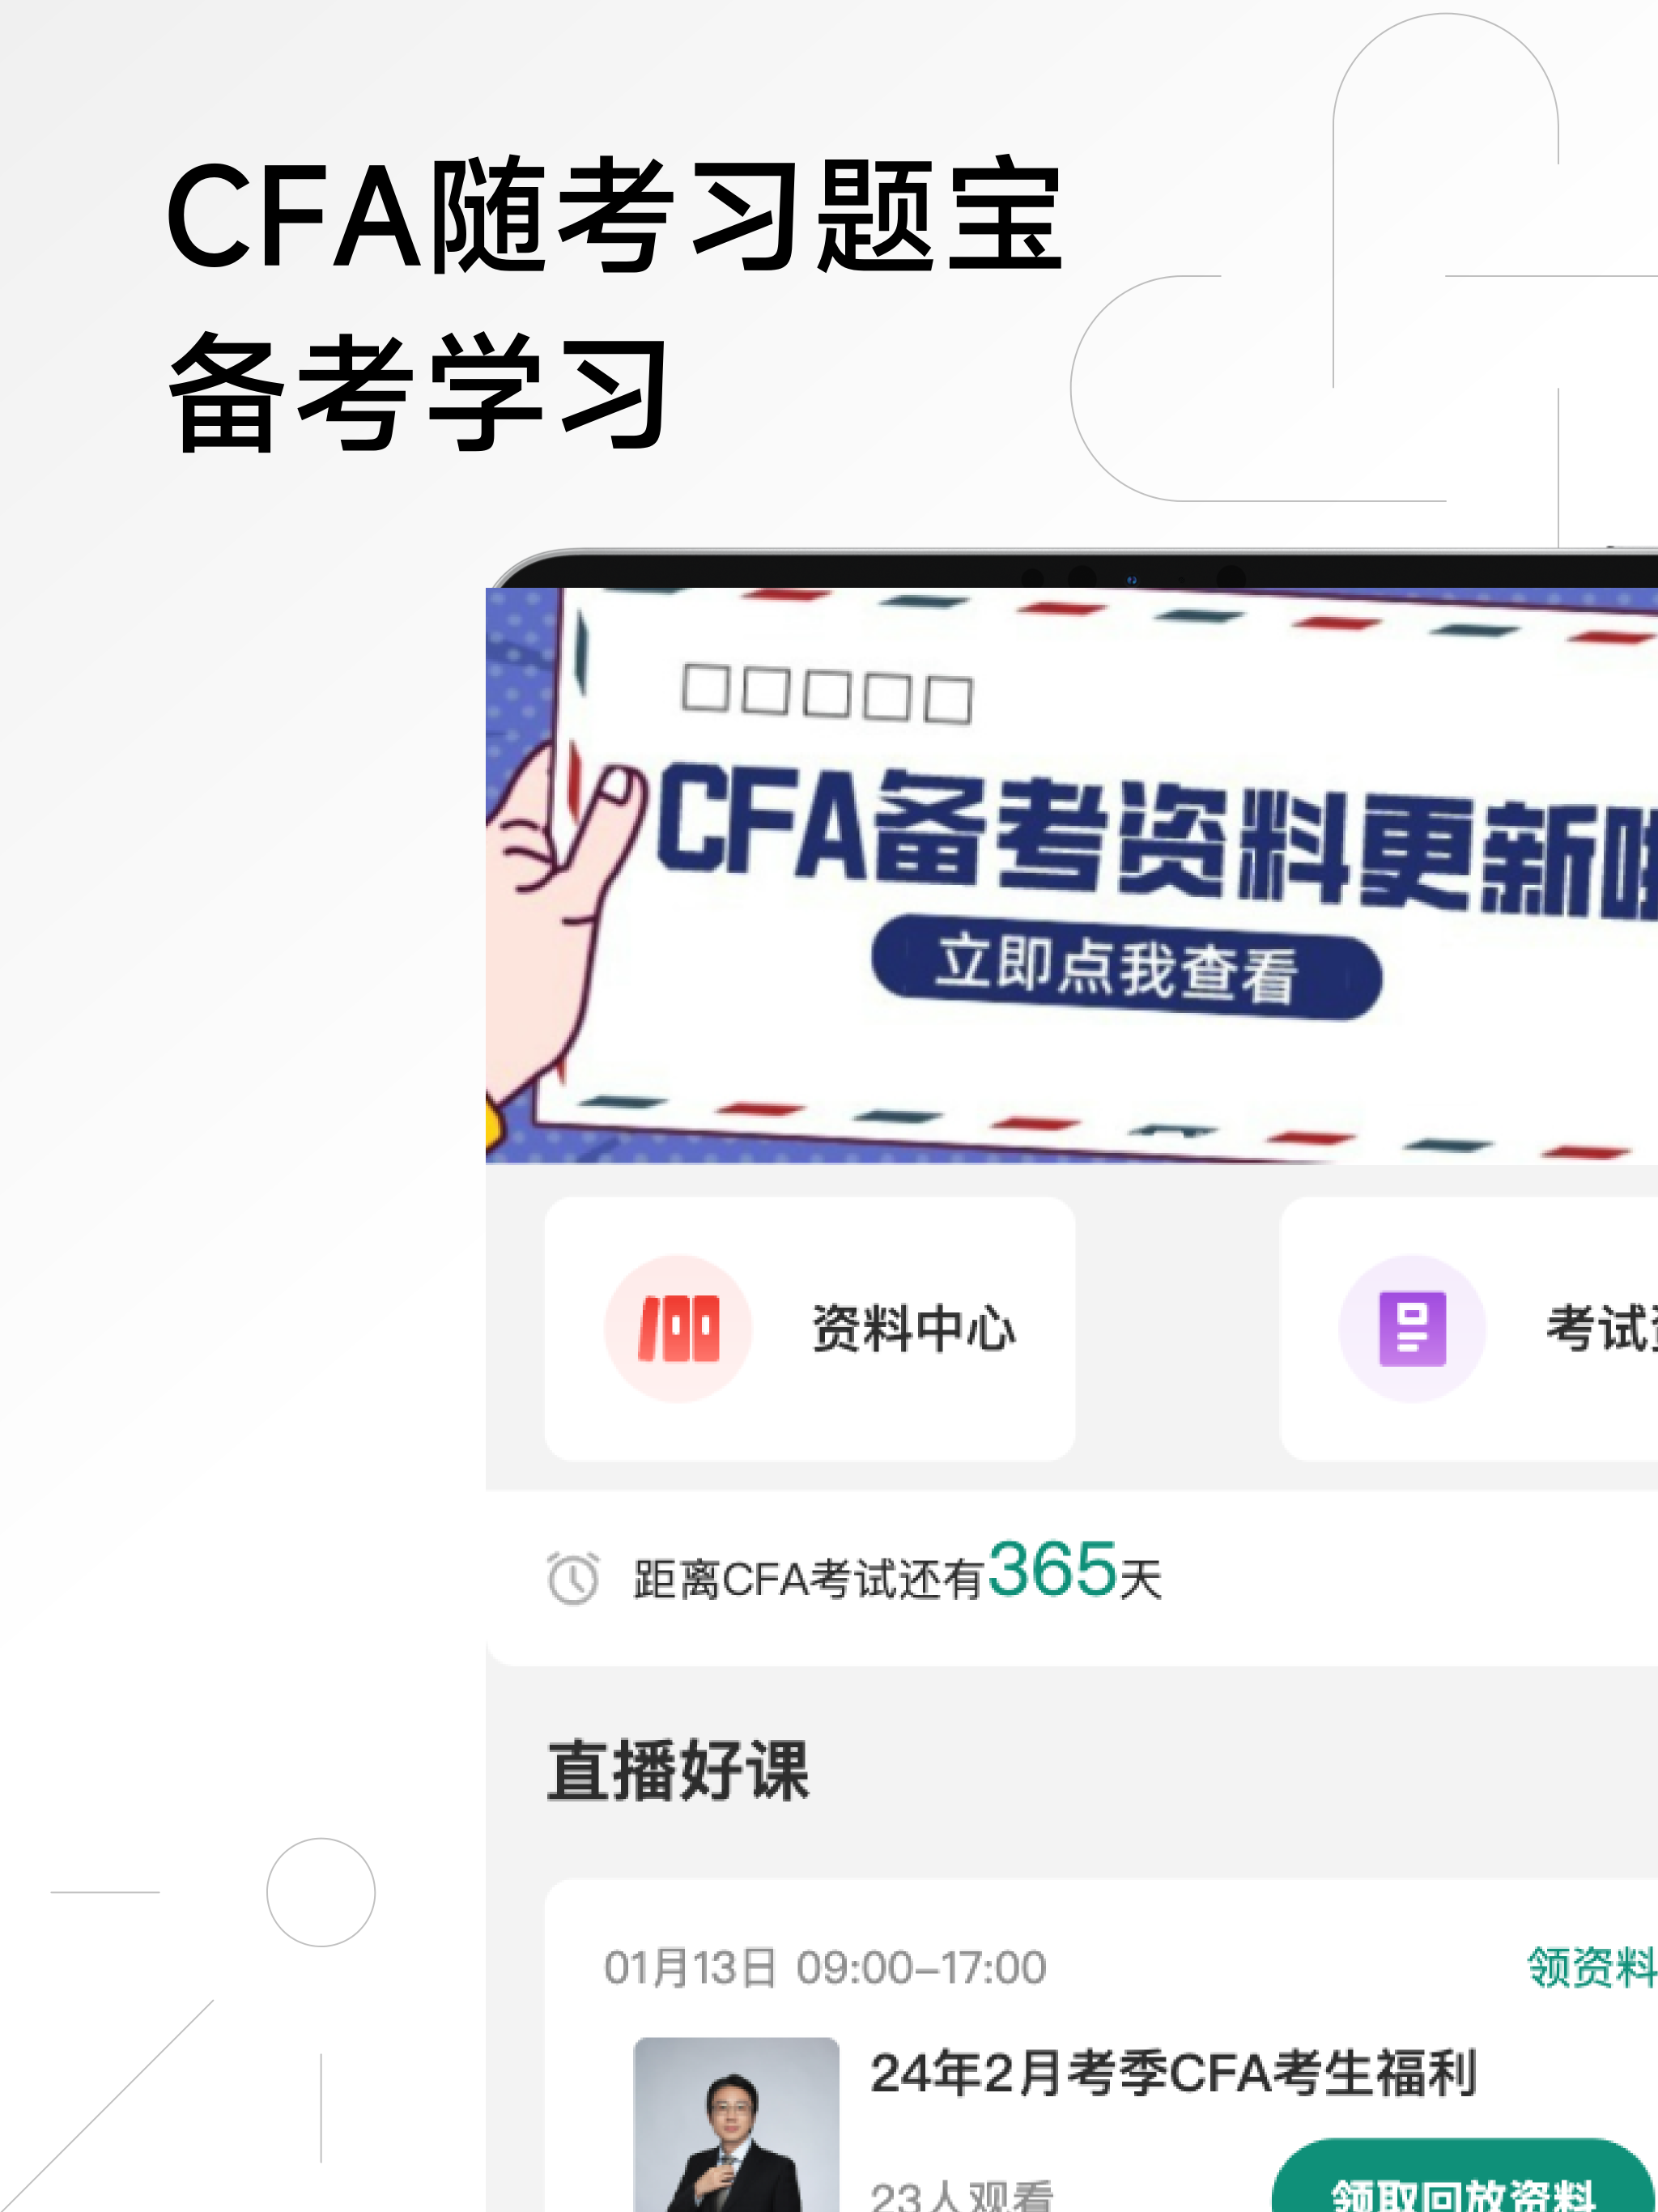
Task: Tap the CFA随考习题宝 headline text
Action: coord(615,215)
